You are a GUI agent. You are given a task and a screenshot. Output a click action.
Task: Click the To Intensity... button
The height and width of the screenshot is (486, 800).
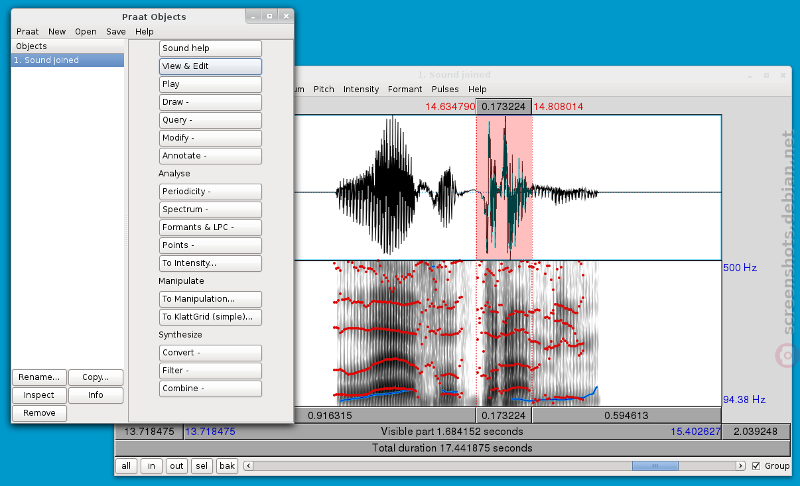[x=210, y=263]
